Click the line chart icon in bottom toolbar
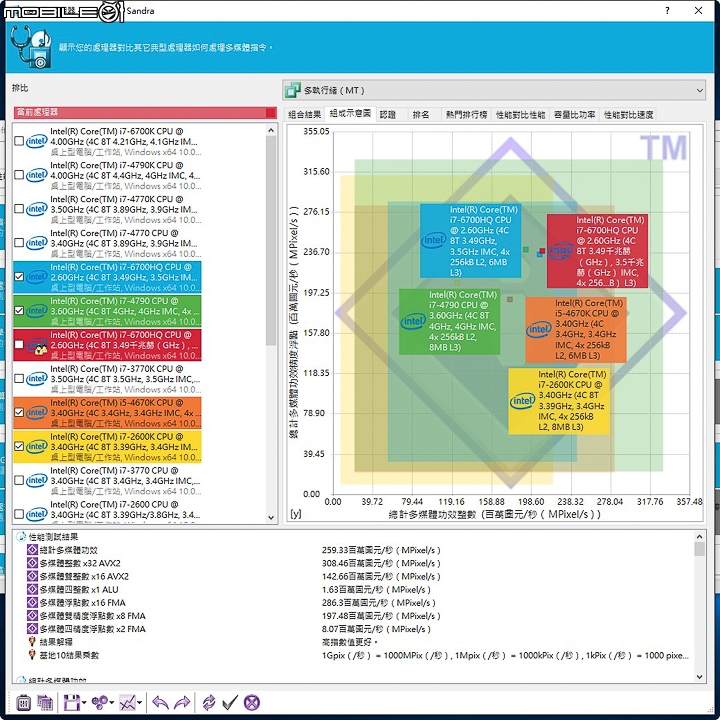Screen dimensions: 720x720 coord(127,703)
